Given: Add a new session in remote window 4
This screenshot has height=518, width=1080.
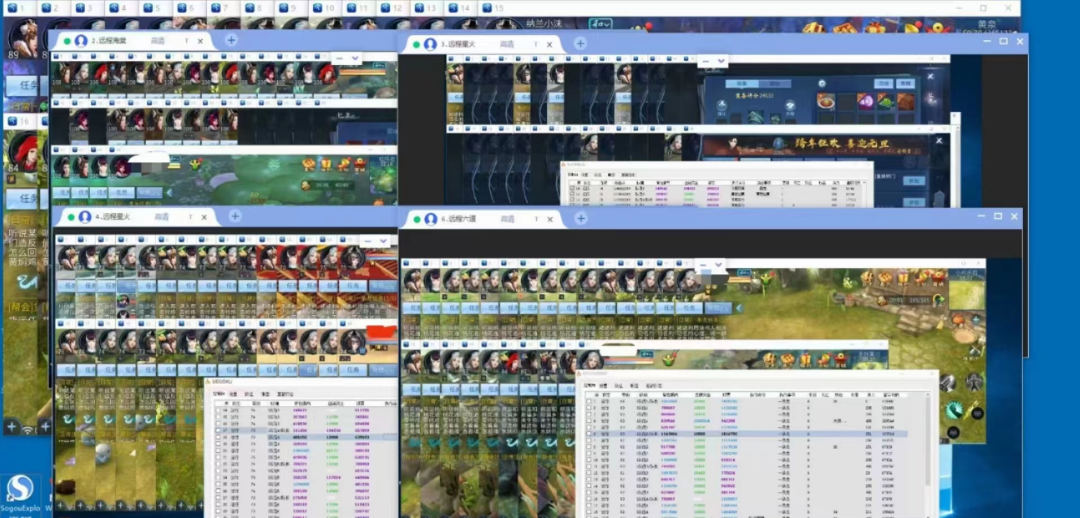Looking at the screenshot, I should 235,216.
